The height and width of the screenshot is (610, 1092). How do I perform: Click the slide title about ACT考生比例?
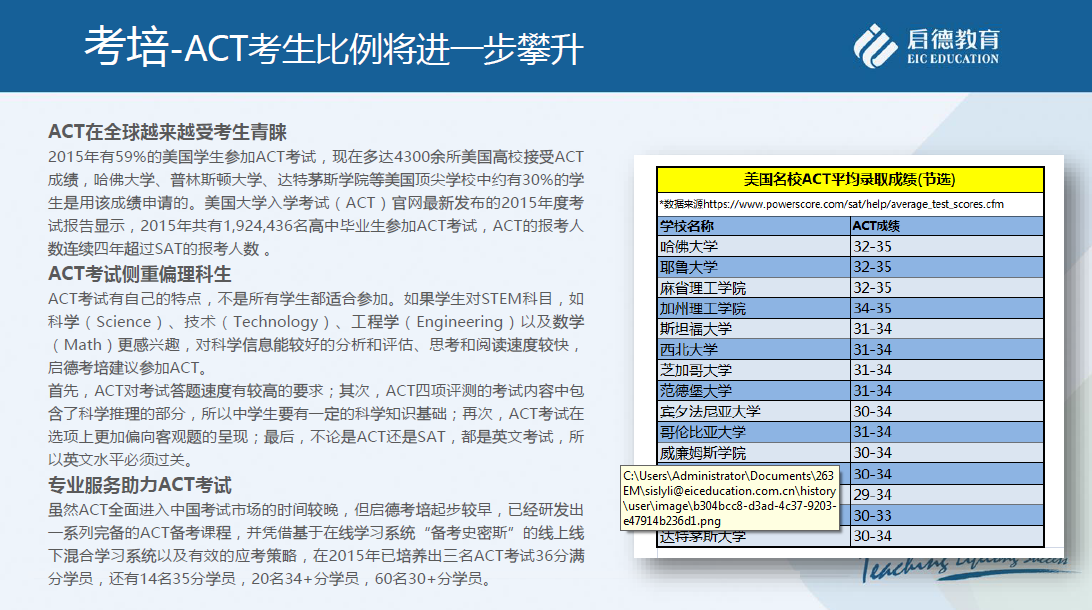pos(334,47)
